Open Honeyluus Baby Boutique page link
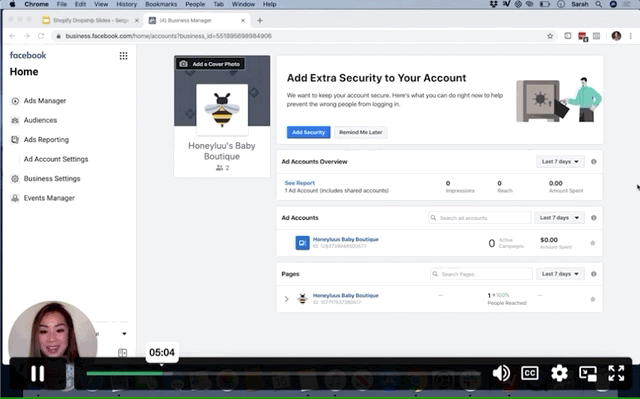 (346, 295)
